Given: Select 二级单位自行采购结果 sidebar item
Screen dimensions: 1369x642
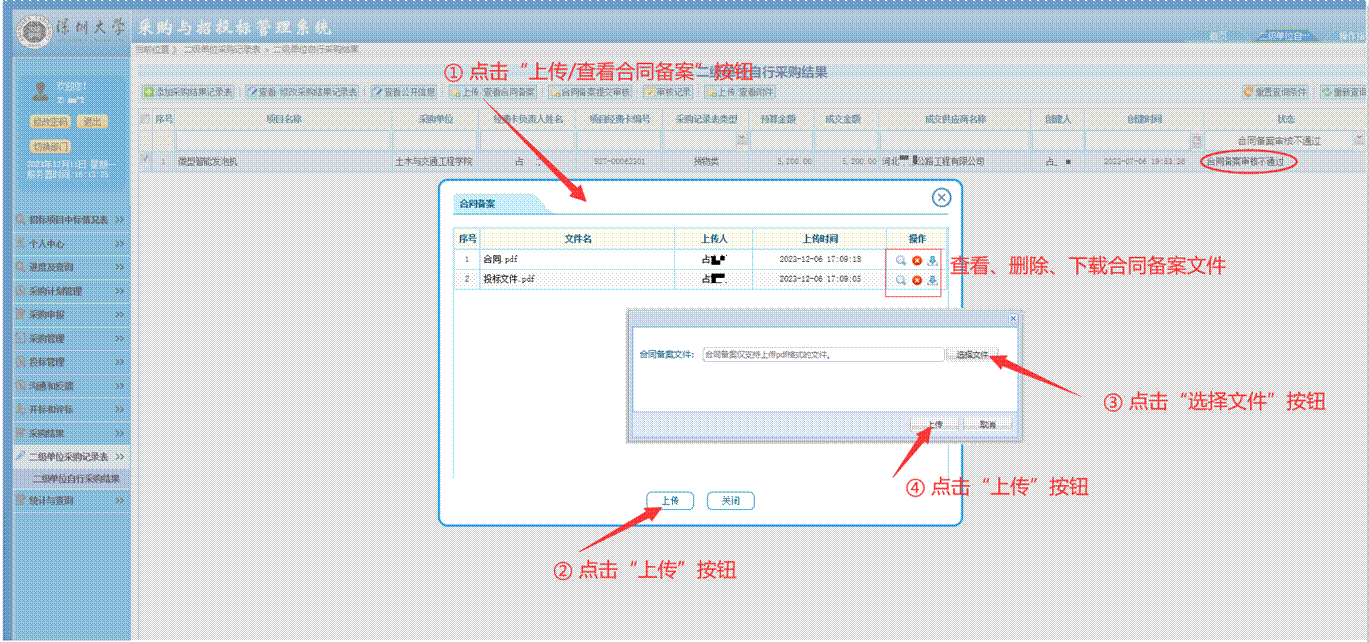Looking at the screenshot, I should click(75, 479).
